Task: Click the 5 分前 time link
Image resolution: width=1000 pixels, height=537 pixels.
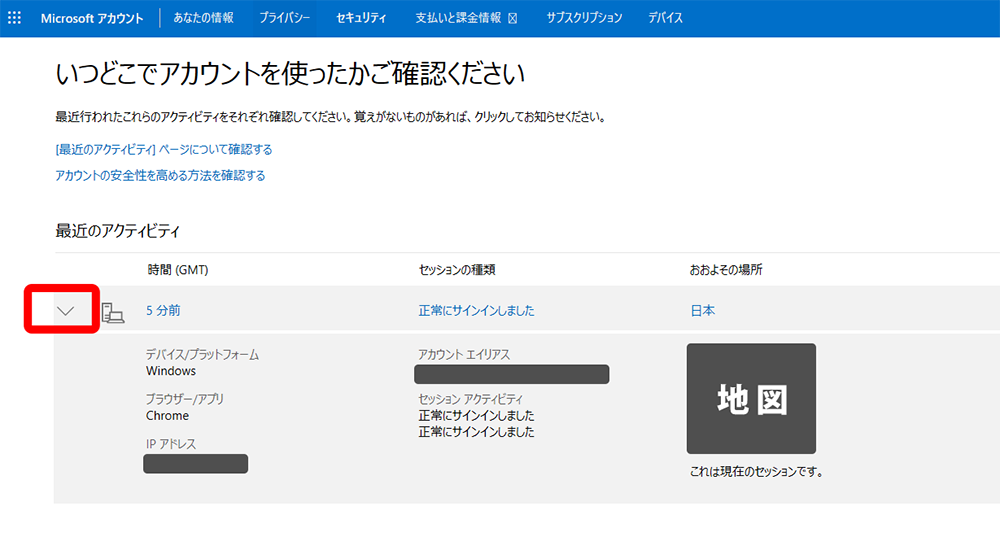Action: (x=163, y=311)
